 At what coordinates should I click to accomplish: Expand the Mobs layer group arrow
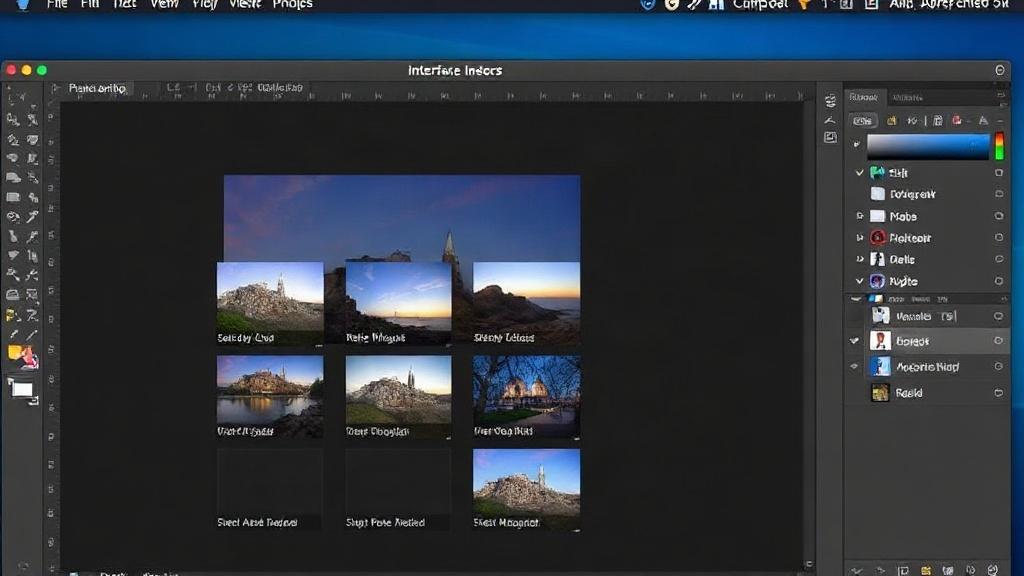[859, 216]
